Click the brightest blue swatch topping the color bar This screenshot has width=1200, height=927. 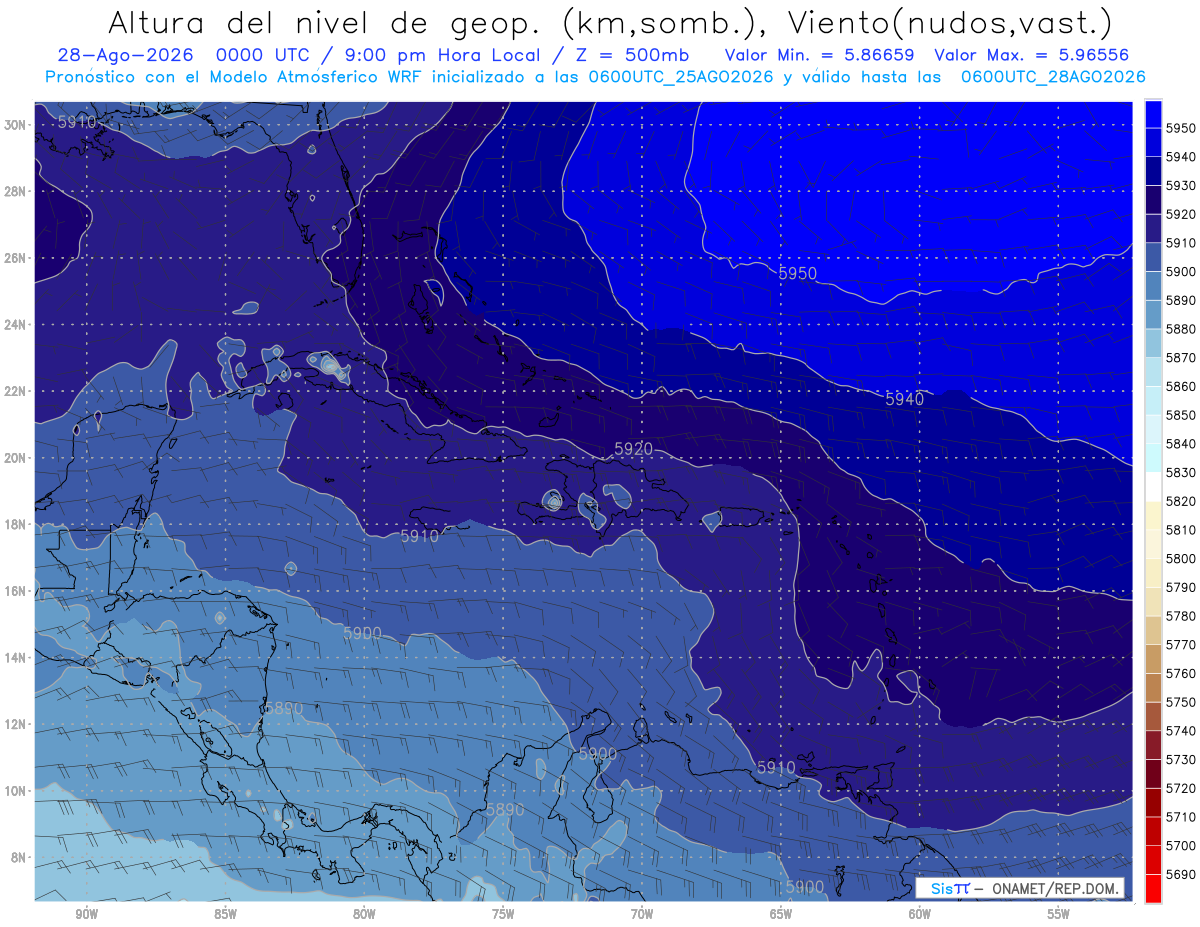click(x=1153, y=114)
